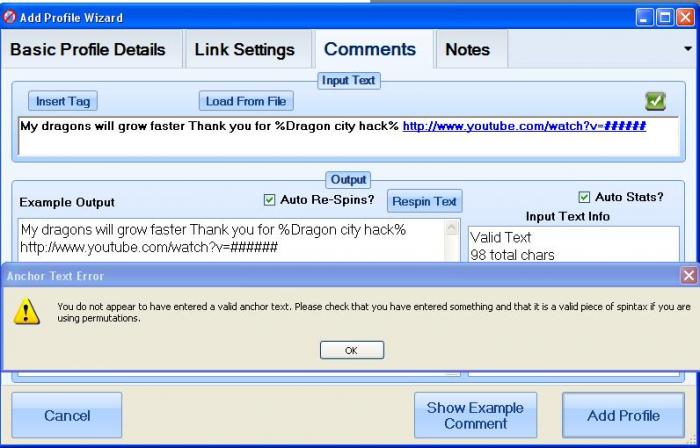Click the Add Profile Wizard title icon
This screenshot has height=448, width=700.
coord(9,17)
